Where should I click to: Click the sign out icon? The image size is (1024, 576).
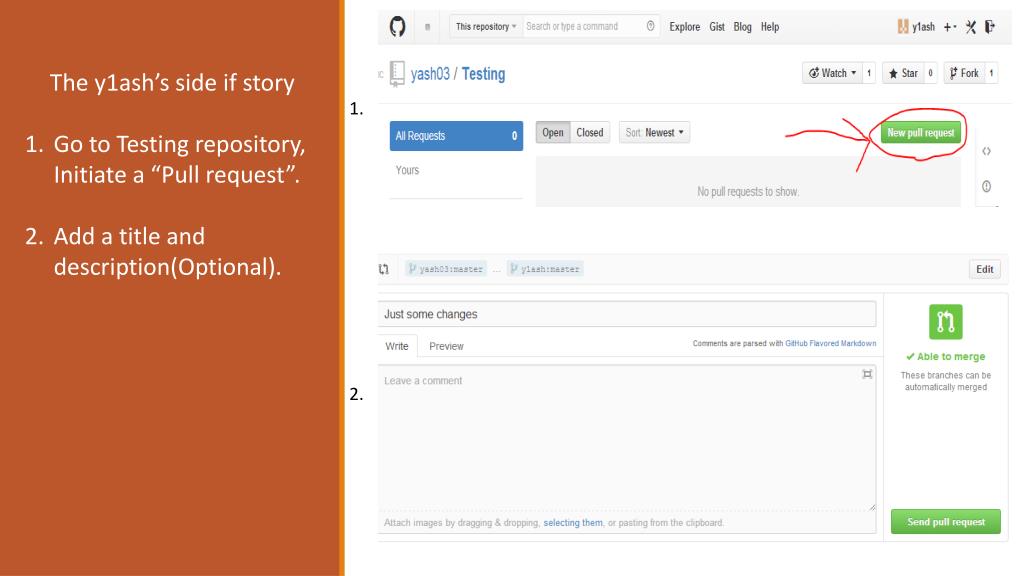[x=990, y=27]
